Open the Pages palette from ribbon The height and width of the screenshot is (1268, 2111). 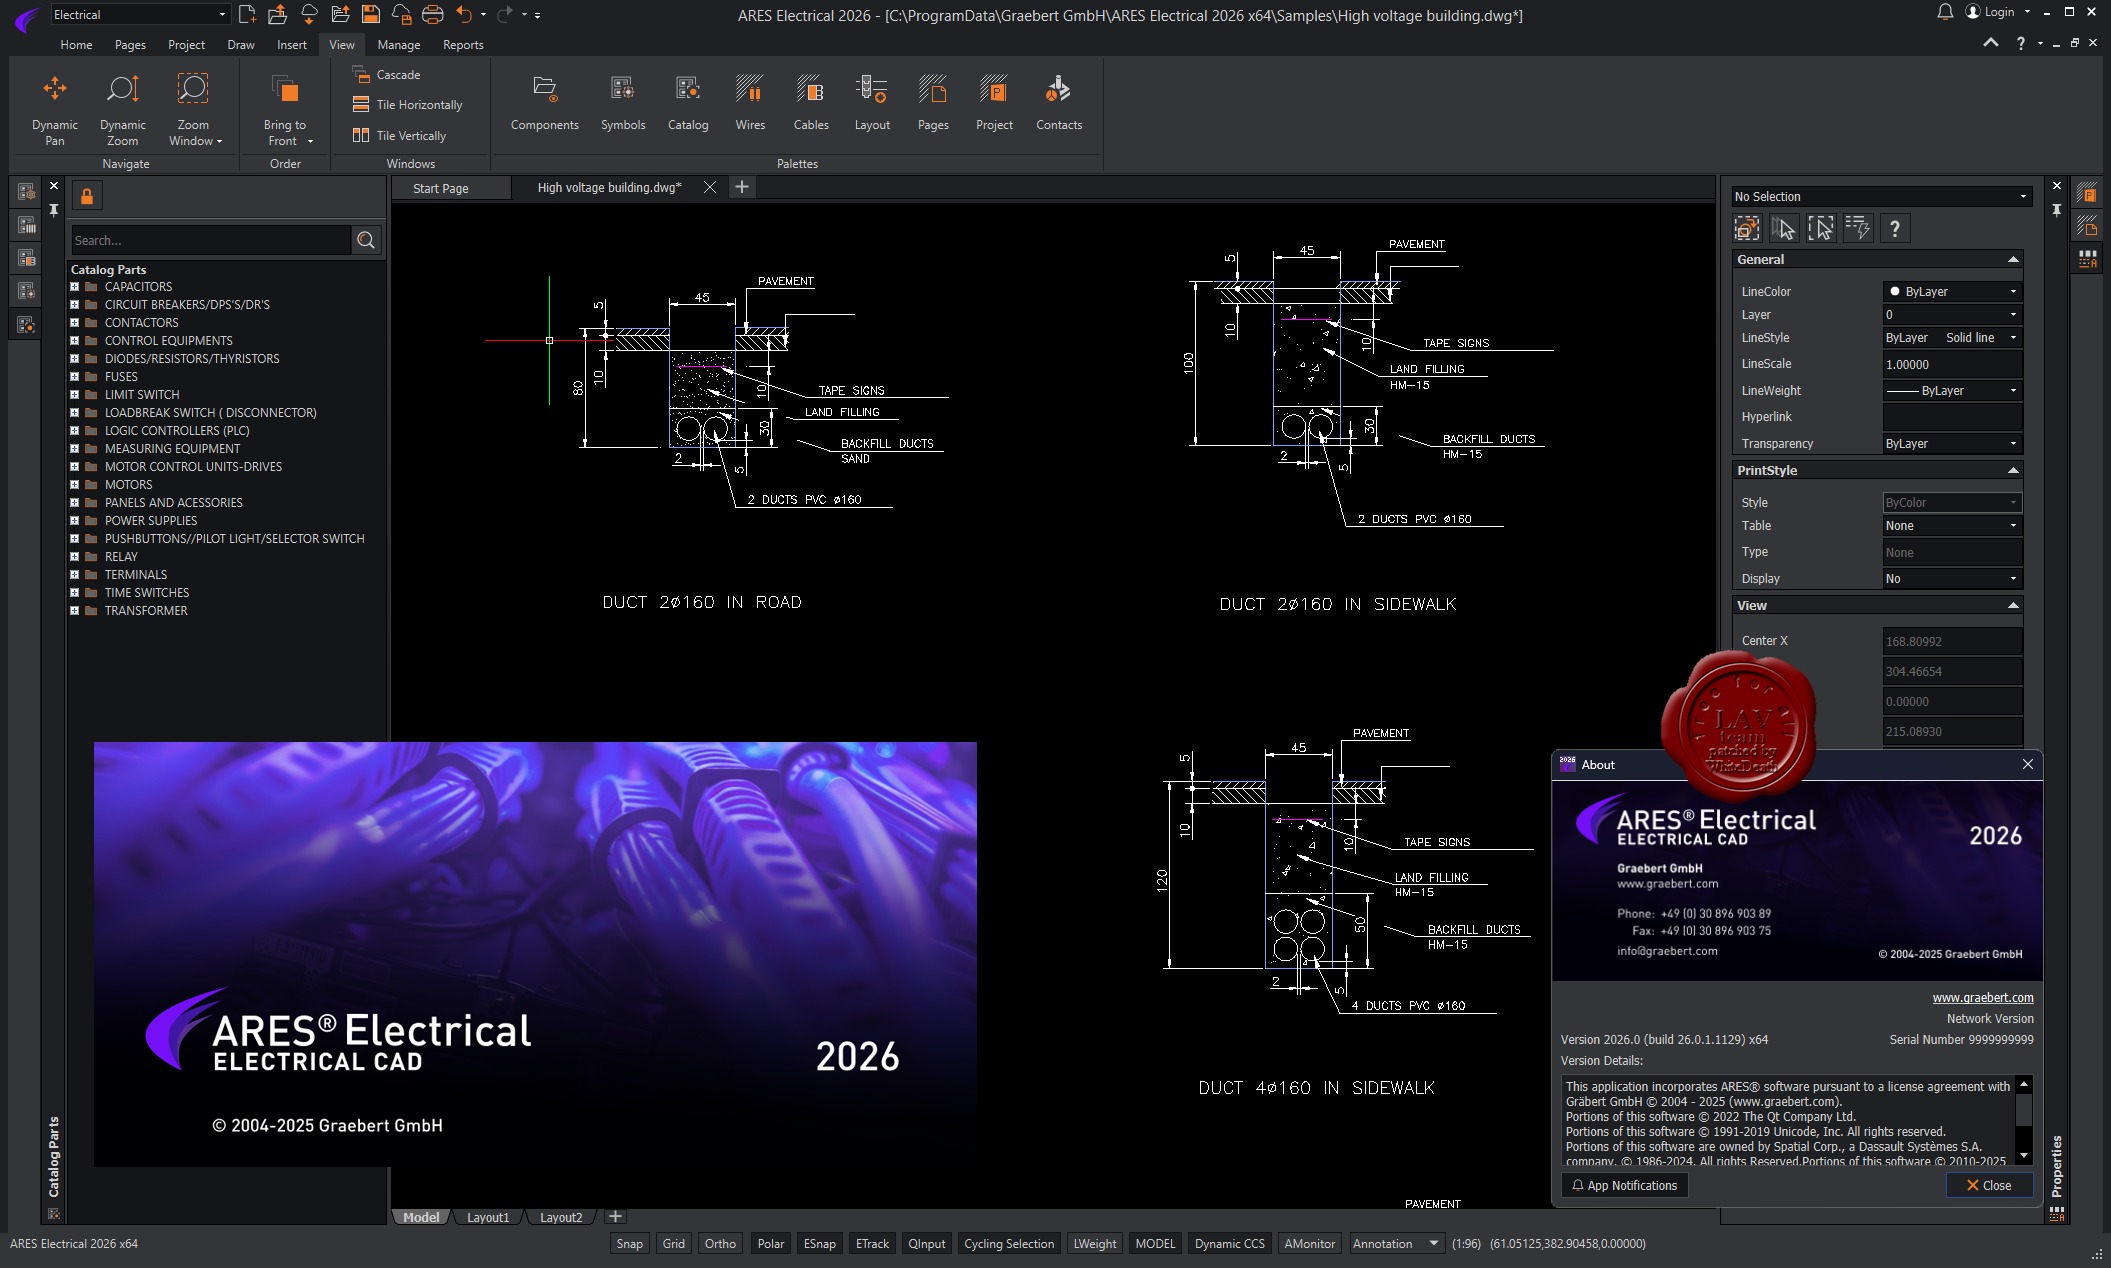tap(933, 103)
